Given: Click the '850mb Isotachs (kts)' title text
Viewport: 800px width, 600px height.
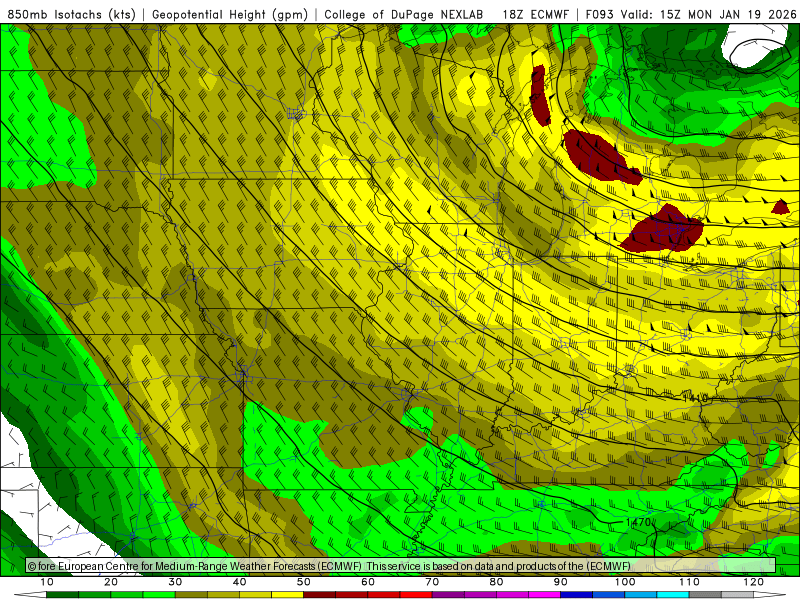Looking at the screenshot, I should 71,15.
